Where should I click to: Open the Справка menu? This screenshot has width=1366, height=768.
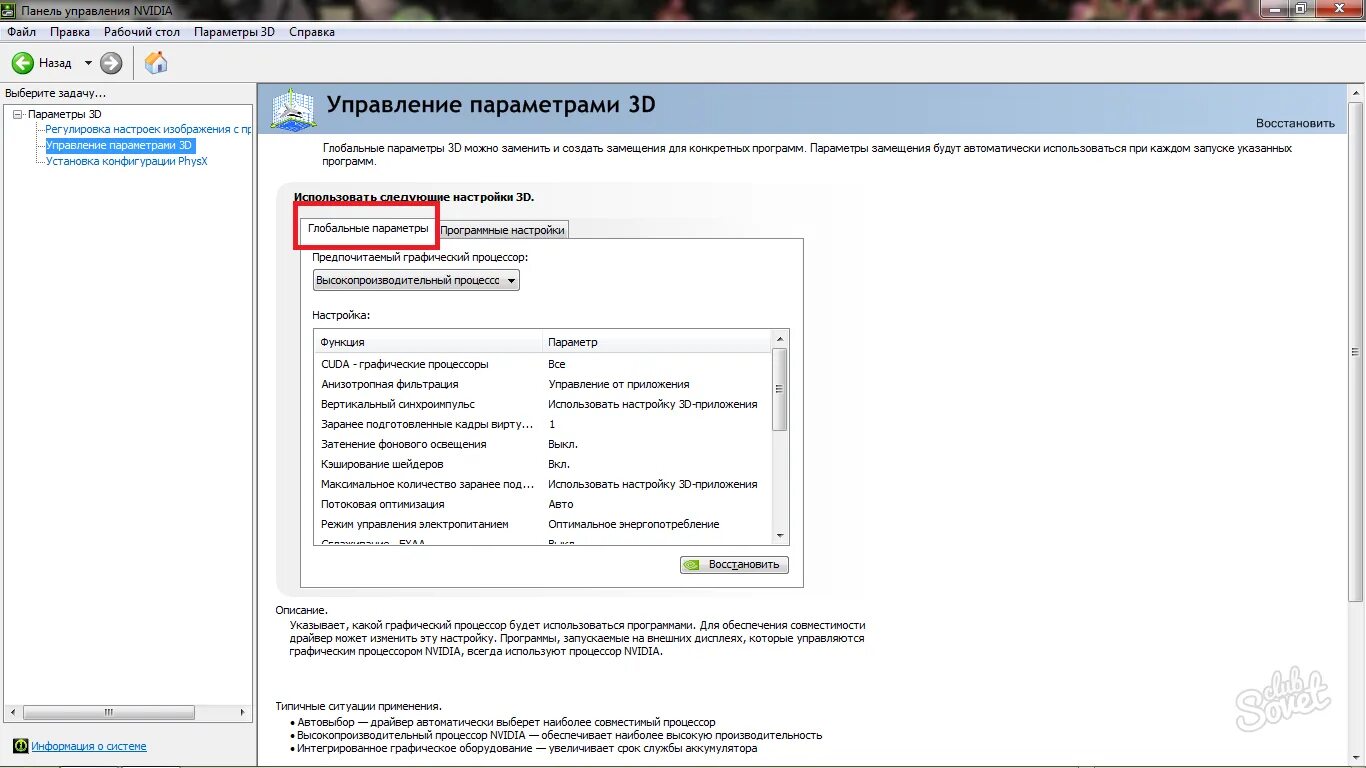(x=312, y=32)
